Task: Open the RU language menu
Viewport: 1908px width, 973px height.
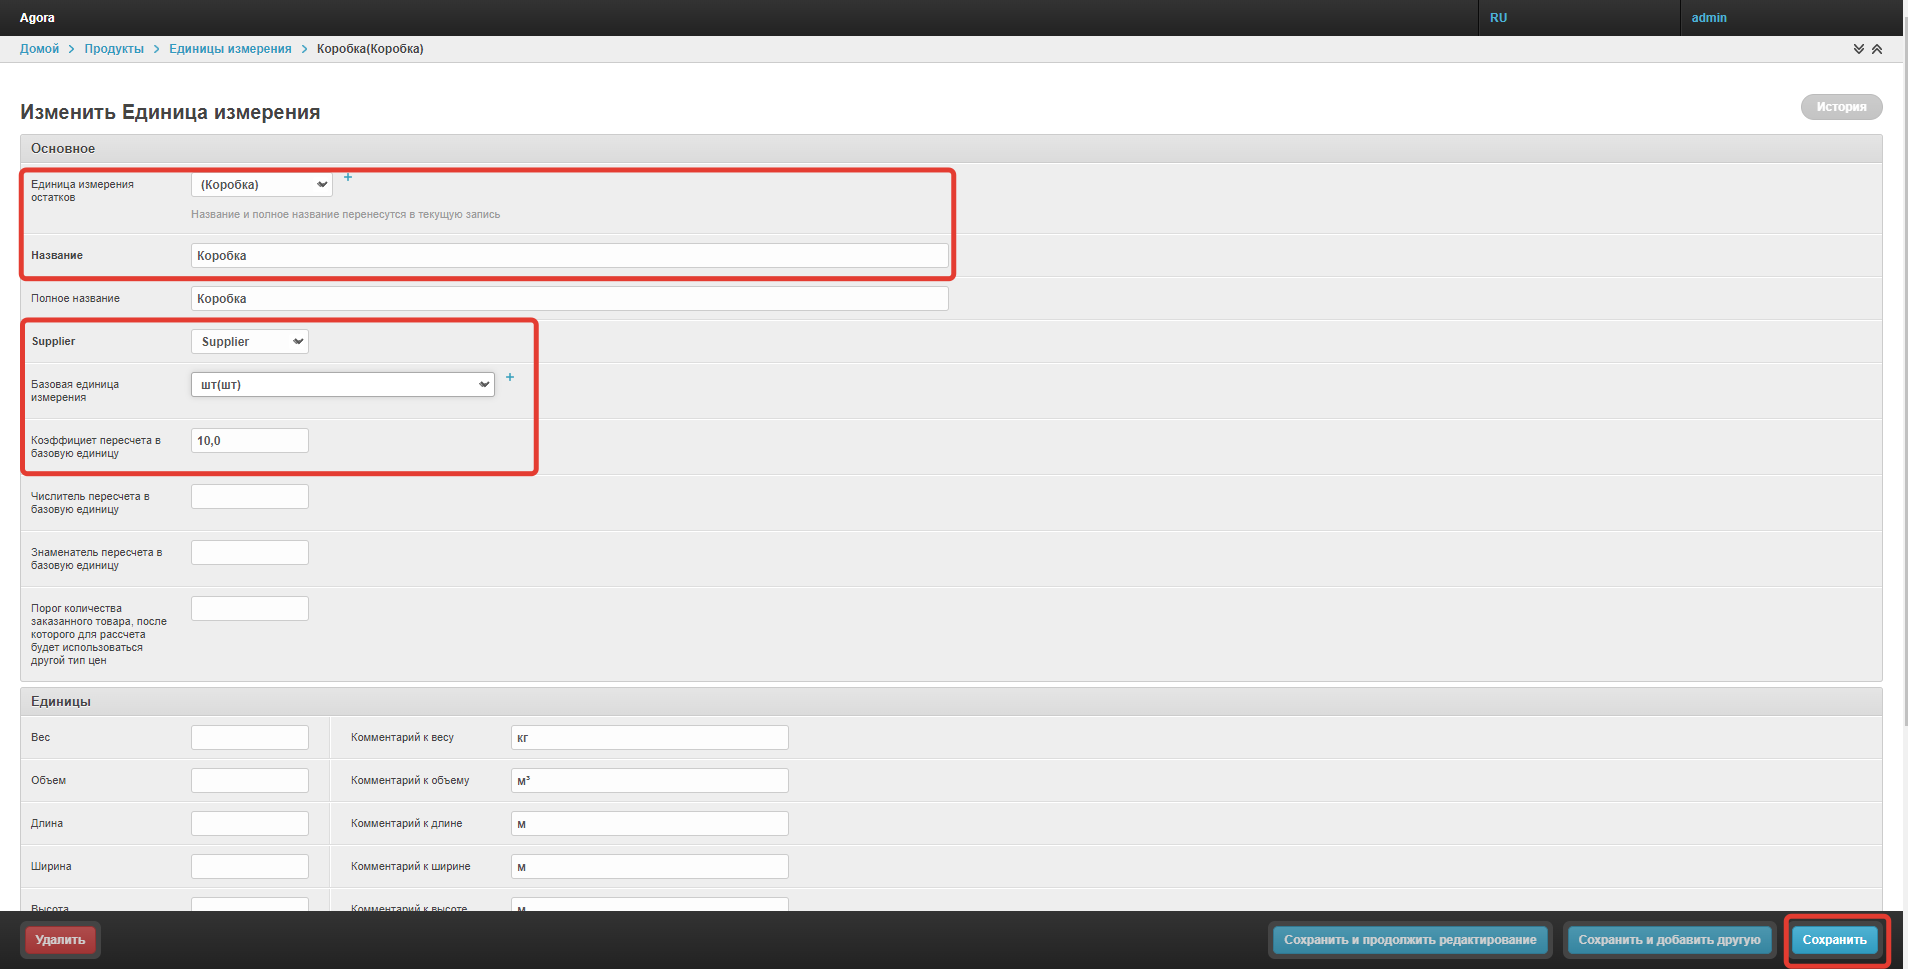Action: point(1498,18)
